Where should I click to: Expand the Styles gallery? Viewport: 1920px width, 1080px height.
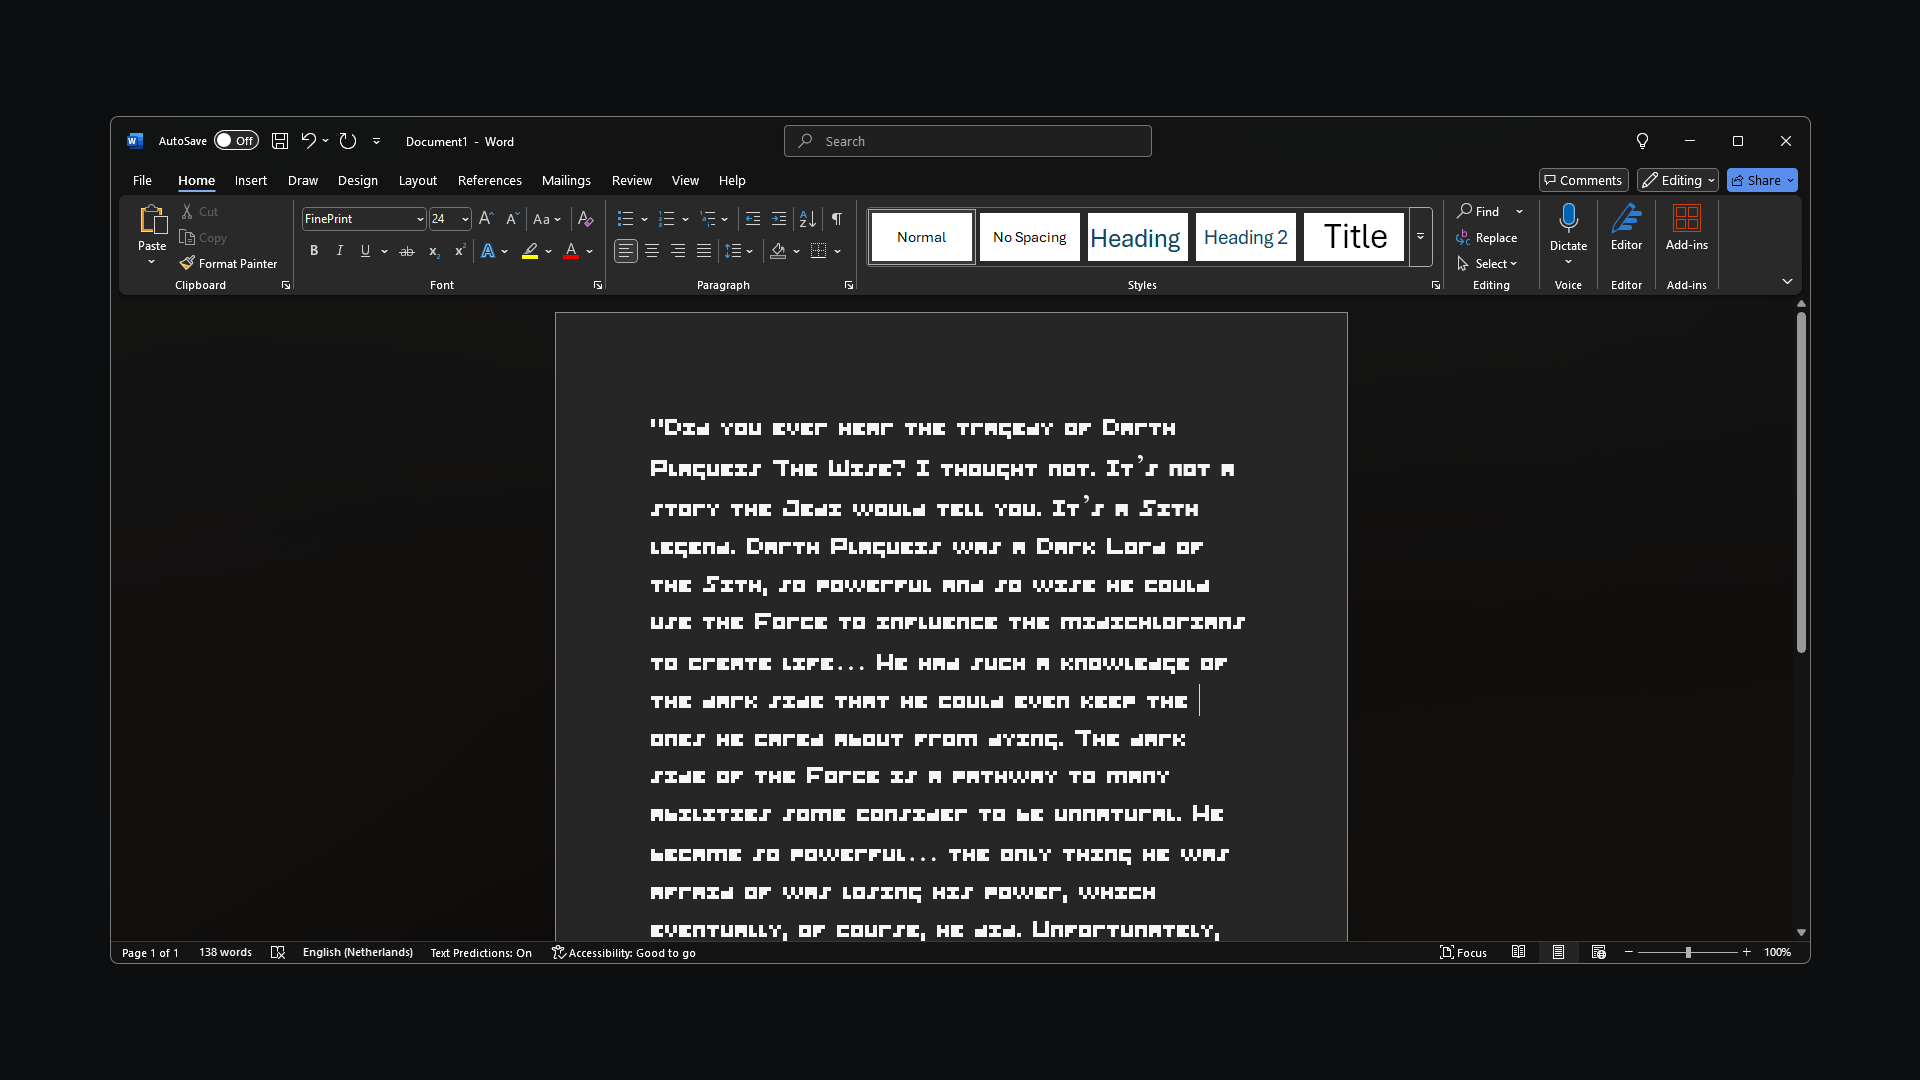tap(1420, 237)
